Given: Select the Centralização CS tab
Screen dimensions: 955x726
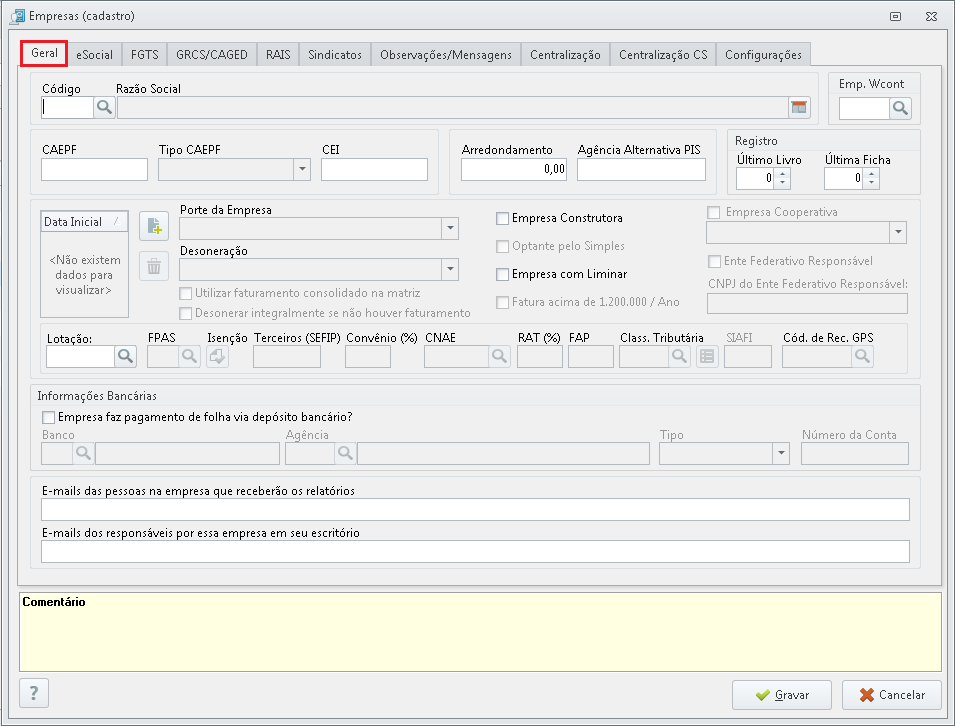Looking at the screenshot, I should 663,55.
